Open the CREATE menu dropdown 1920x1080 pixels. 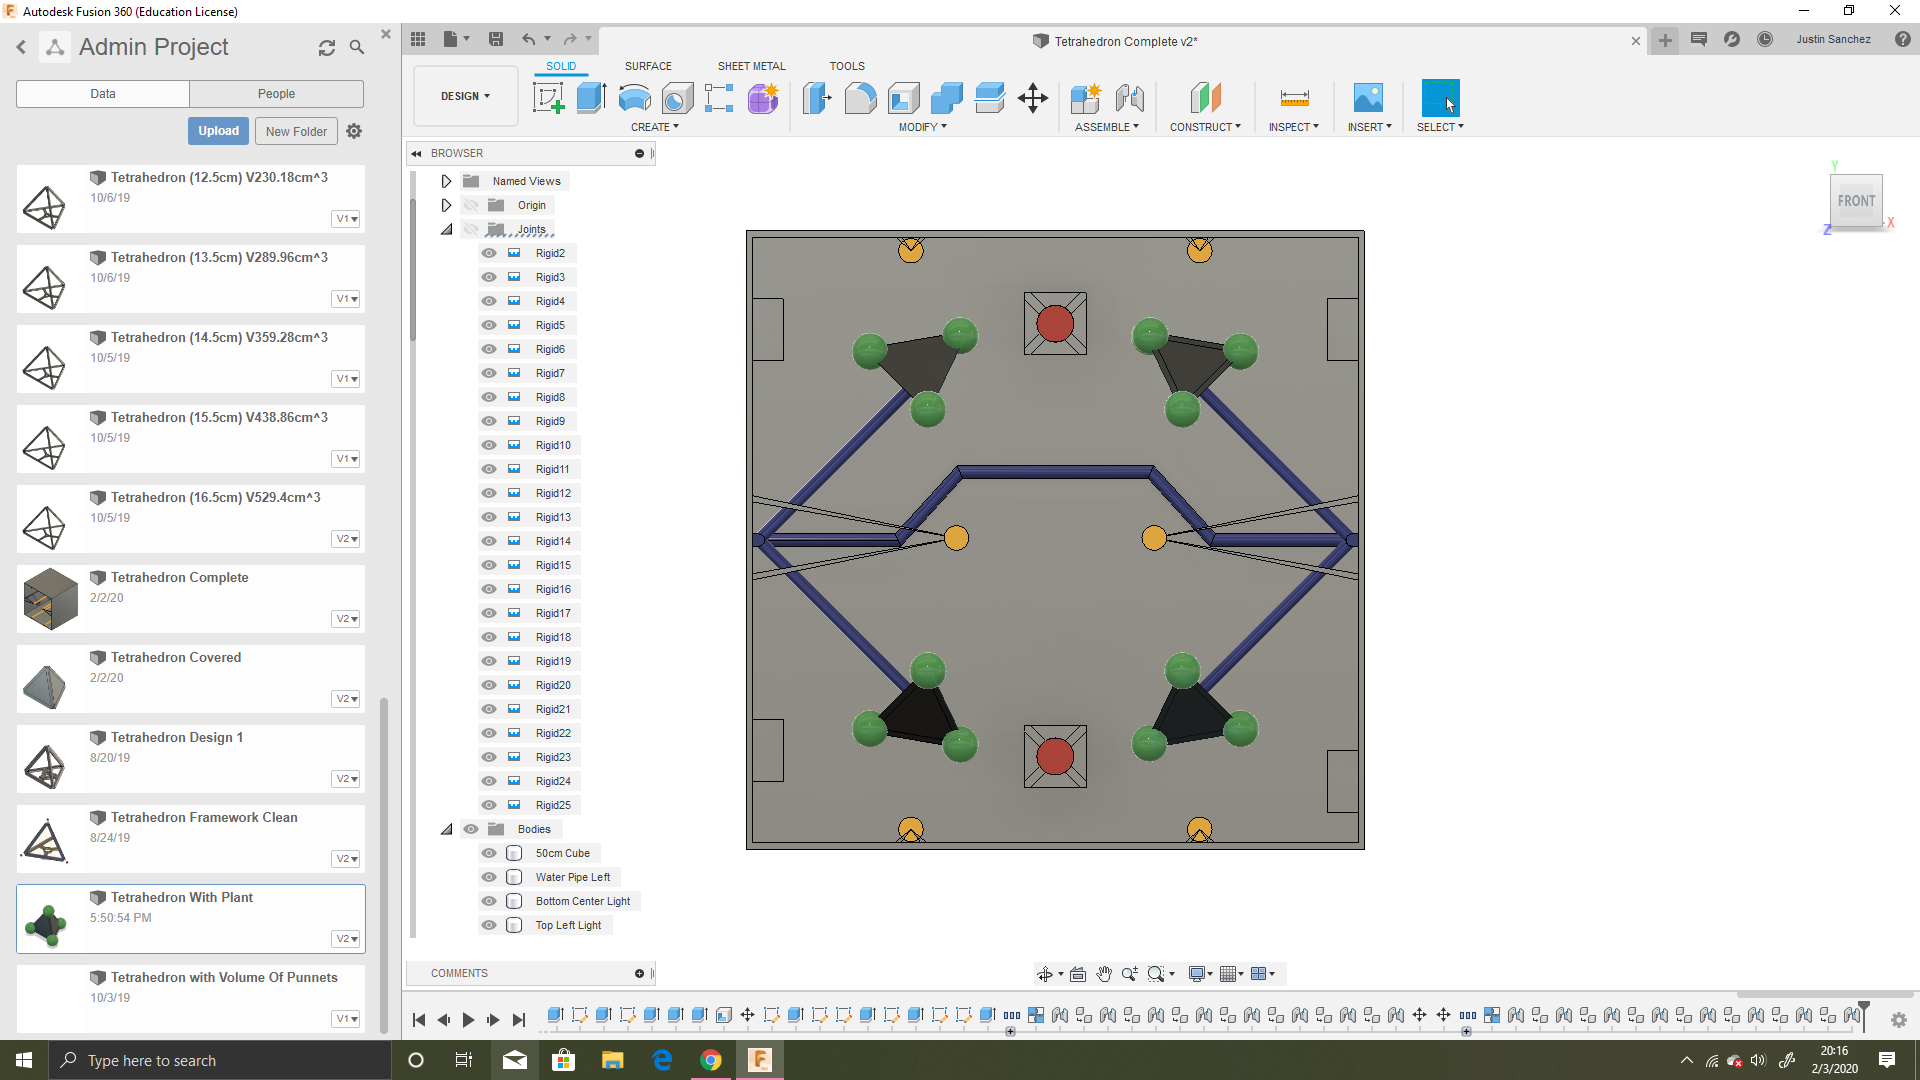pyautogui.click(x=654, y=127)
